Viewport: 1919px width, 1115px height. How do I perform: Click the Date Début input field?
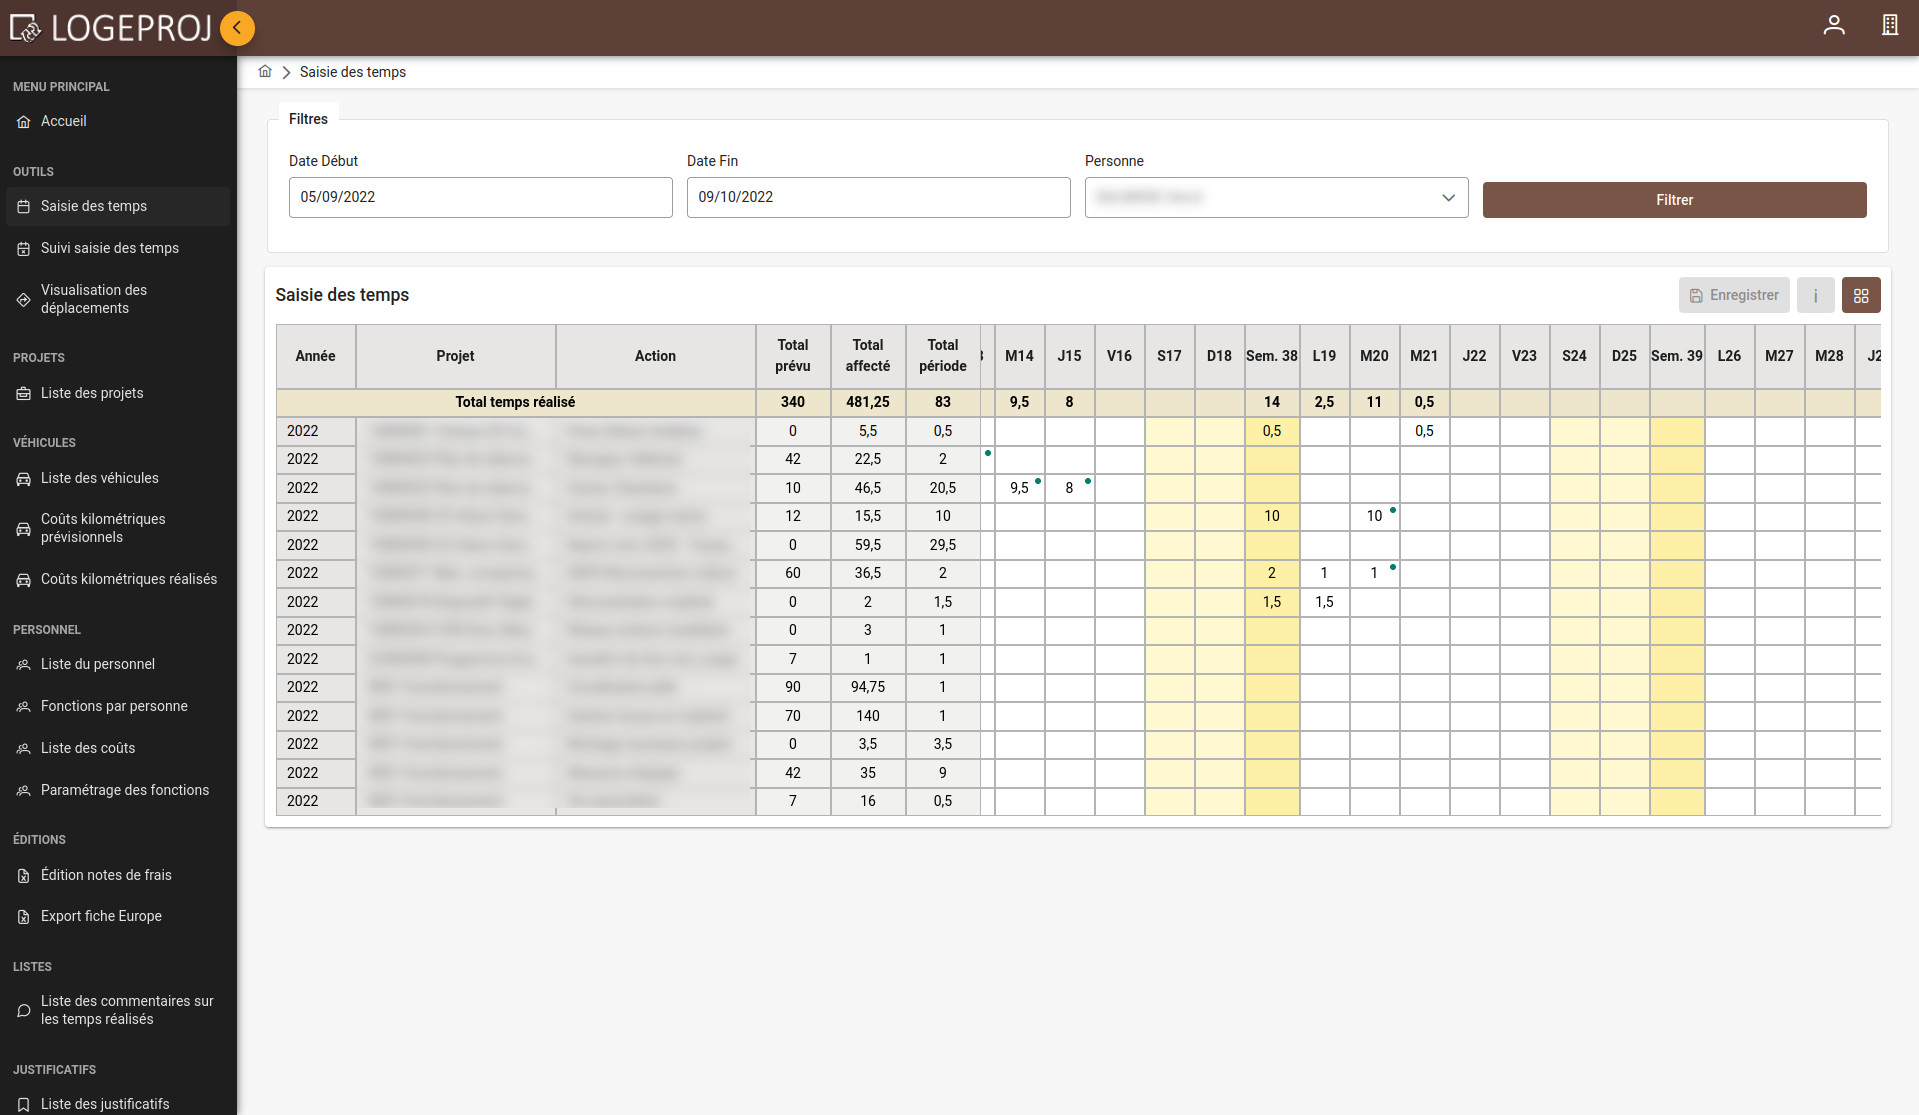[x=480, y=198]
